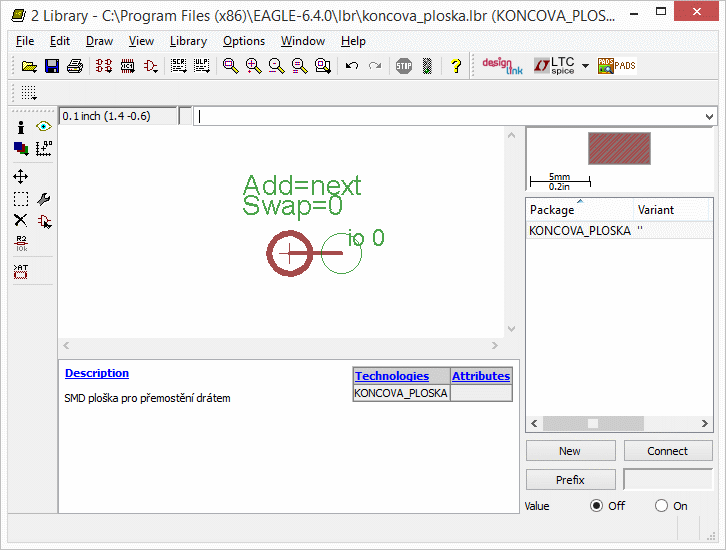Open the Change wrench tool
The height and width of the screenshot is (550, 726).
43,199
